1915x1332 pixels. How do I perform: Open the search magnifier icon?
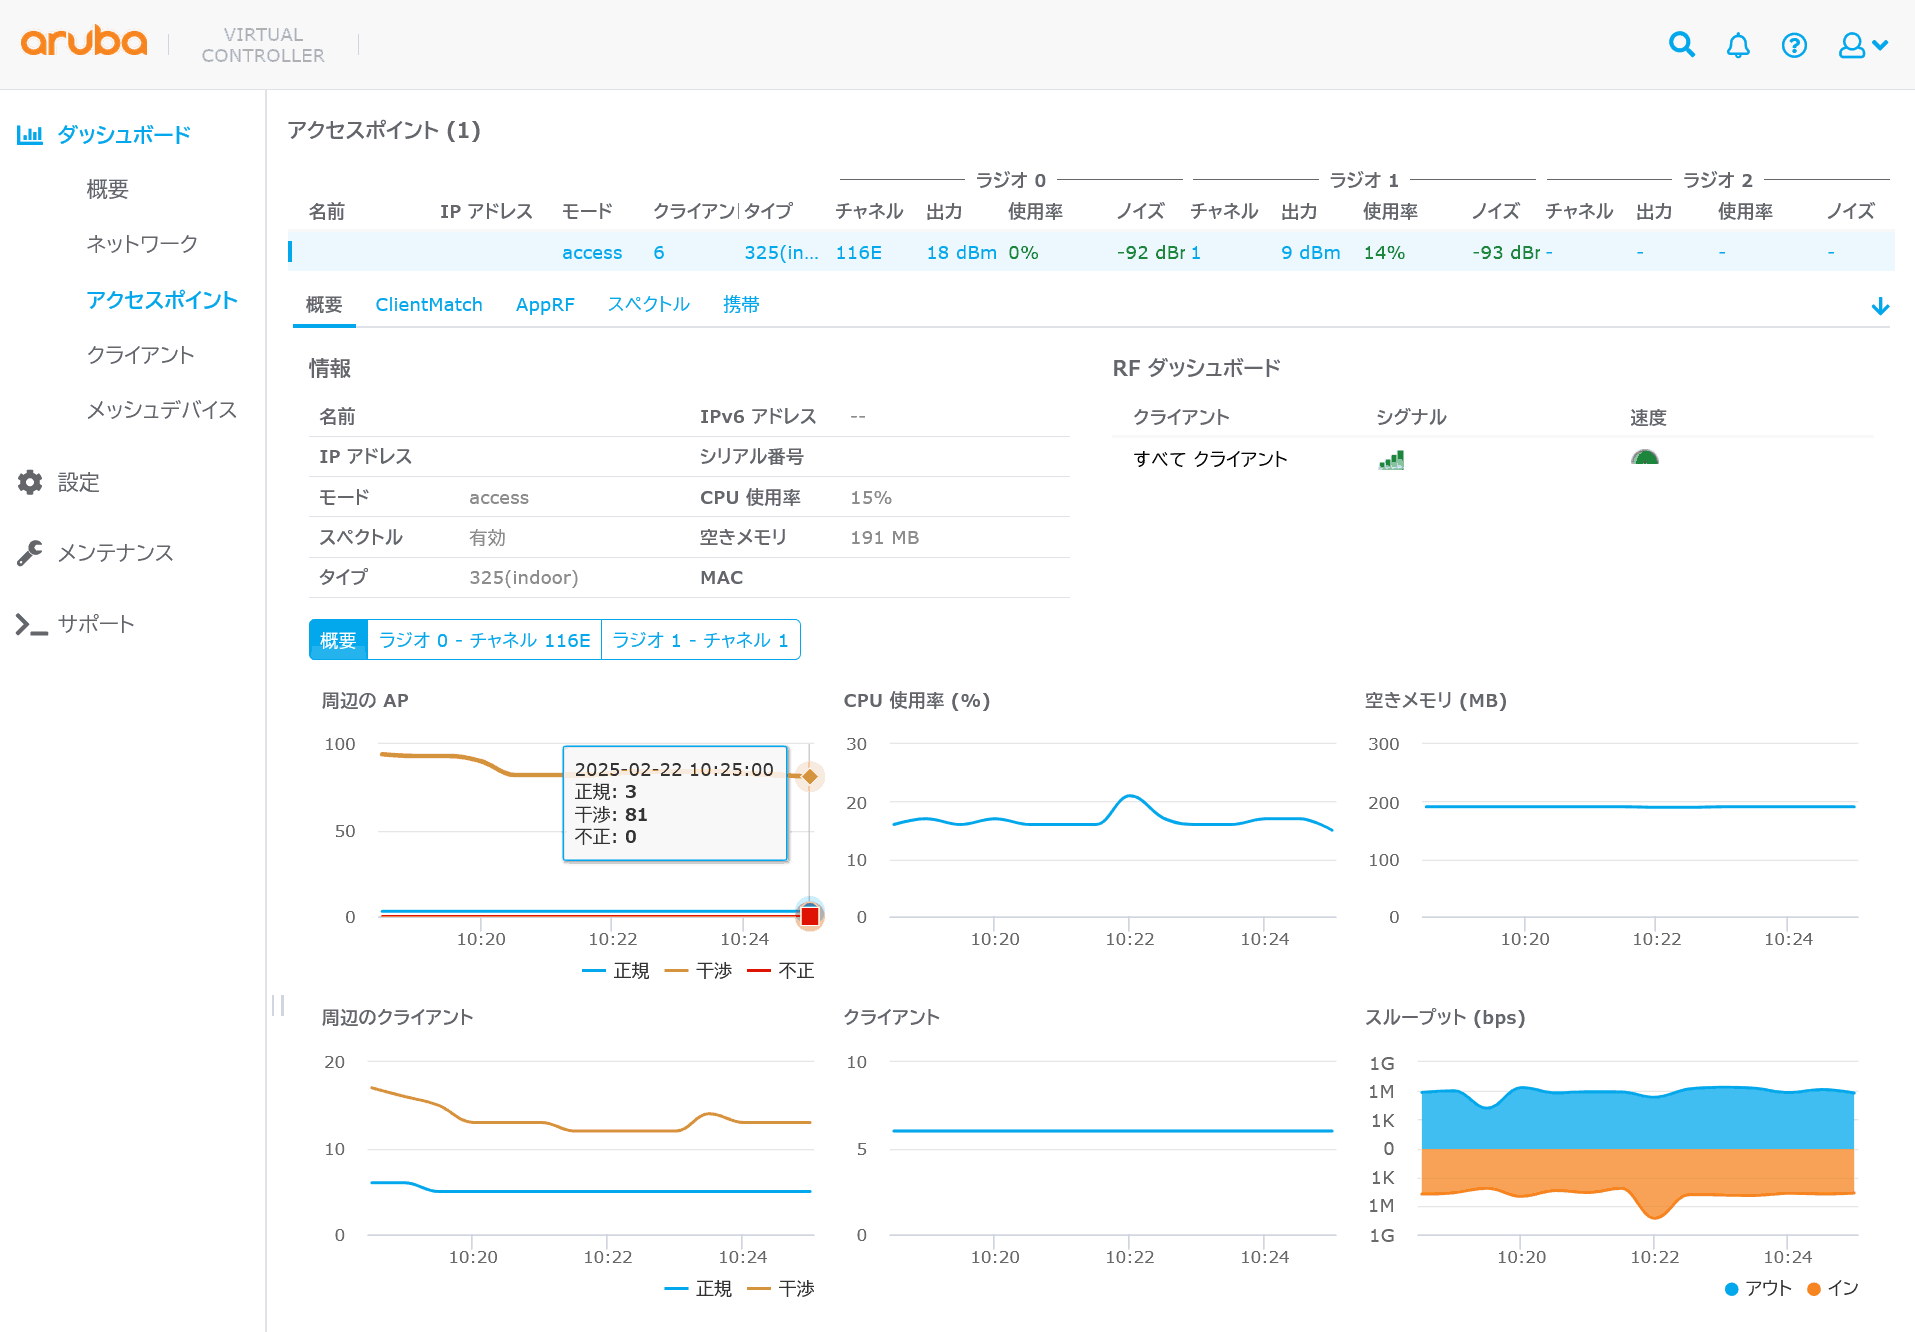pos(1681,44)
